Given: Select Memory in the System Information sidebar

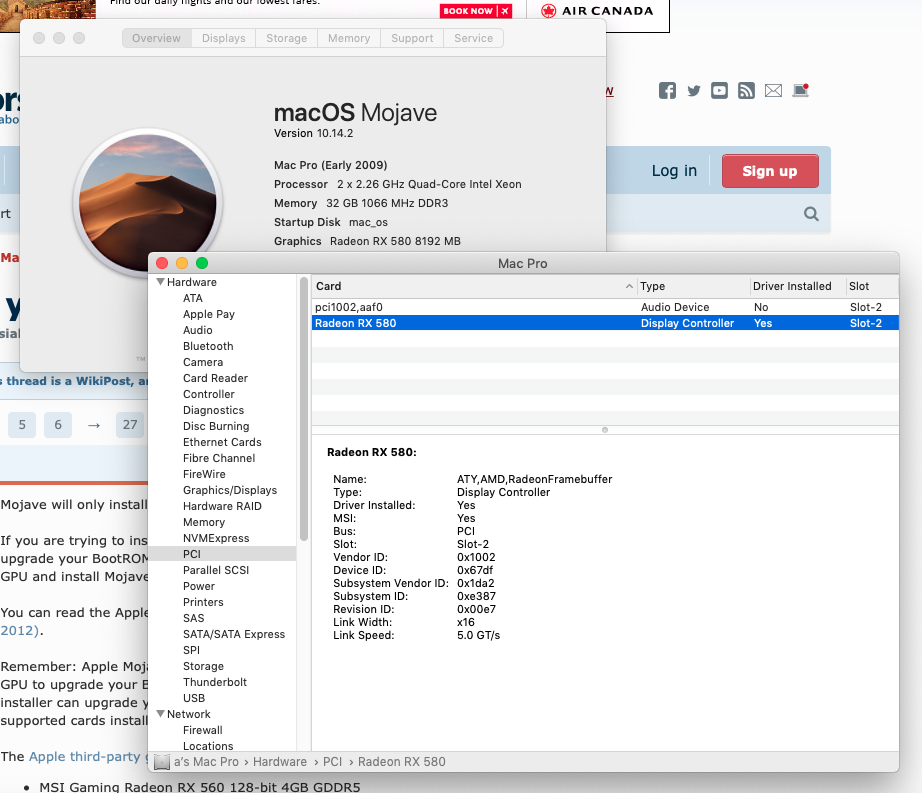Looking at the screenshot, I should (x=204, y=522).
